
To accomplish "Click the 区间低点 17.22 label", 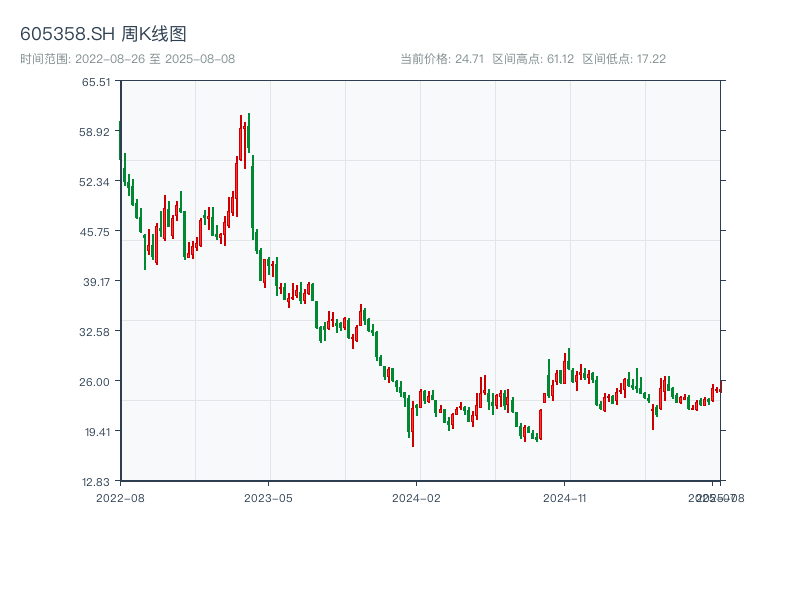I will pyautogui.click(x=624, y=59).
